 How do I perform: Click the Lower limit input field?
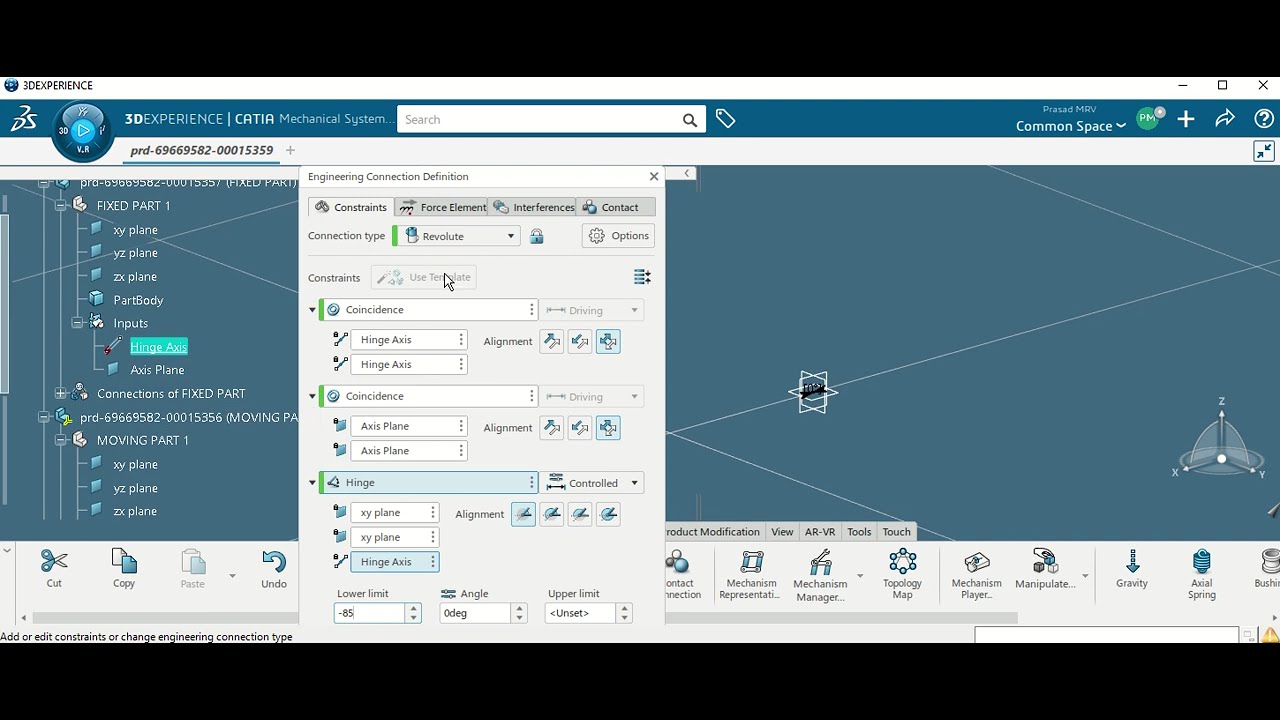pos(369,613)
